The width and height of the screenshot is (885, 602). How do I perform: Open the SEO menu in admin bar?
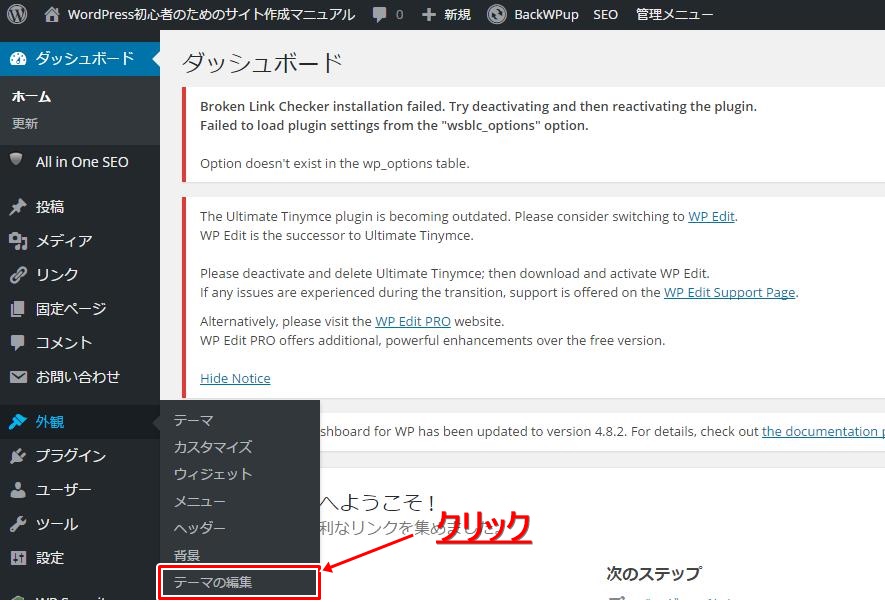pyautogui.click(x=605, y=15)
